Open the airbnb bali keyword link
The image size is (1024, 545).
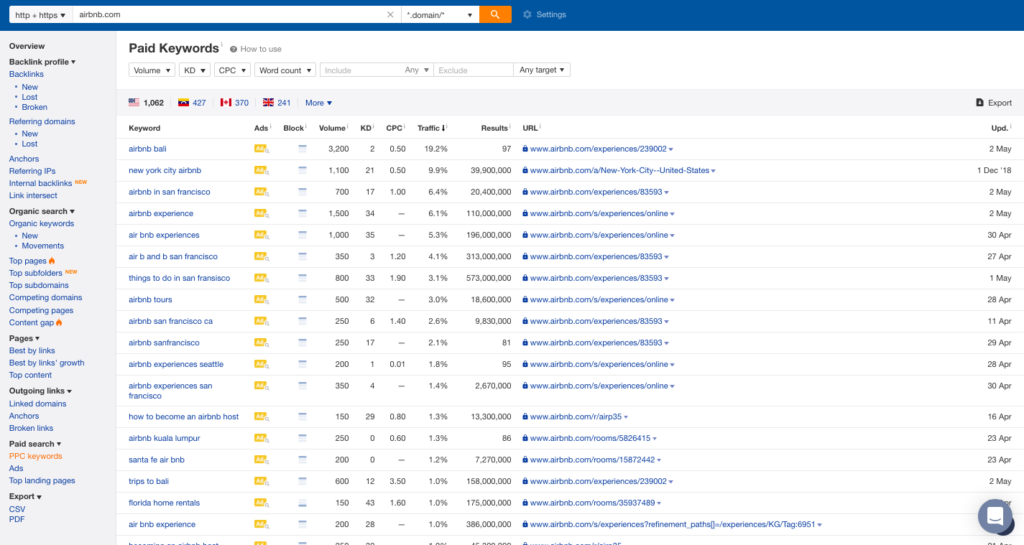[x=148, y=149]
